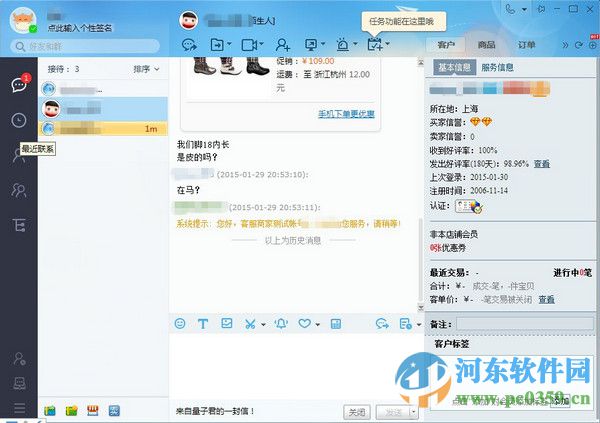The height and width of the screenshot is (423, 600).
Task: Select the 基本信息 sub-tab
Action: (455, 67)
